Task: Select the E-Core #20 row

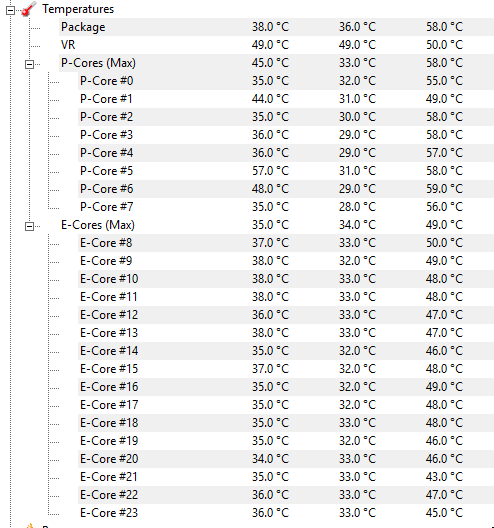Action: pyautogui.click(x=286, y=459)
